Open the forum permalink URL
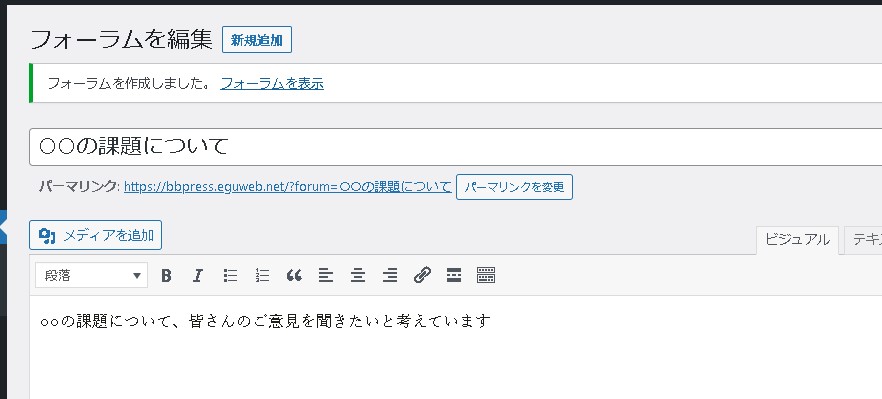882x399 pixels. tap(287, 187)
